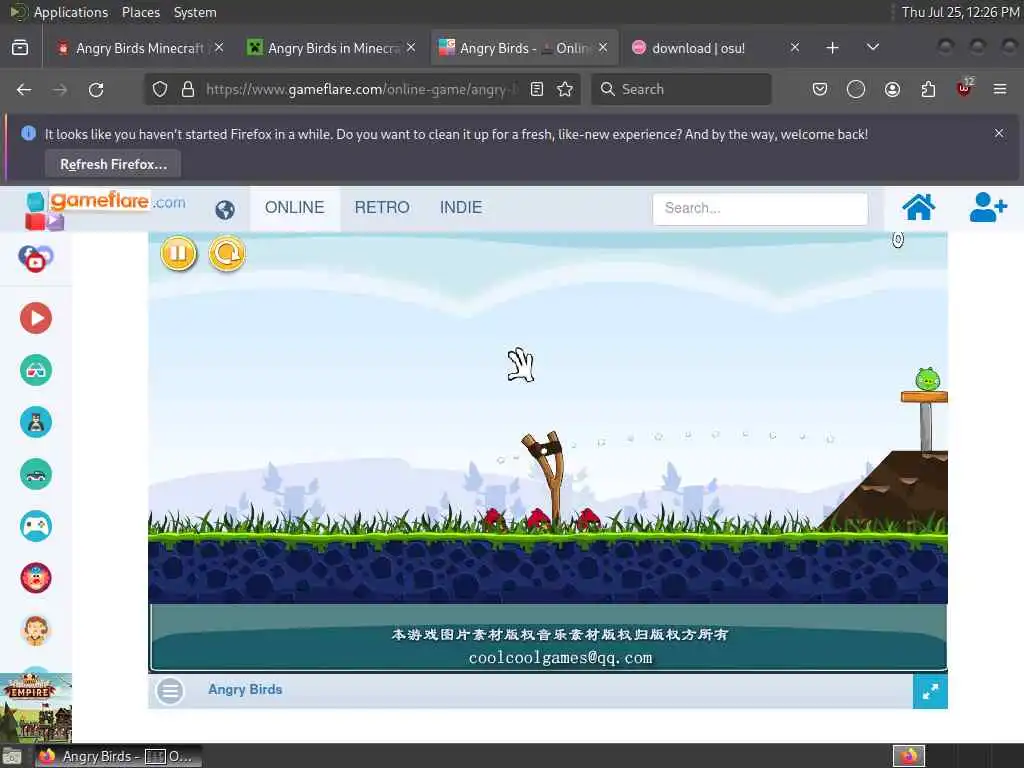1024x768 pixels.
Task: Bookmark this page with star
Action: click(565, 89)
